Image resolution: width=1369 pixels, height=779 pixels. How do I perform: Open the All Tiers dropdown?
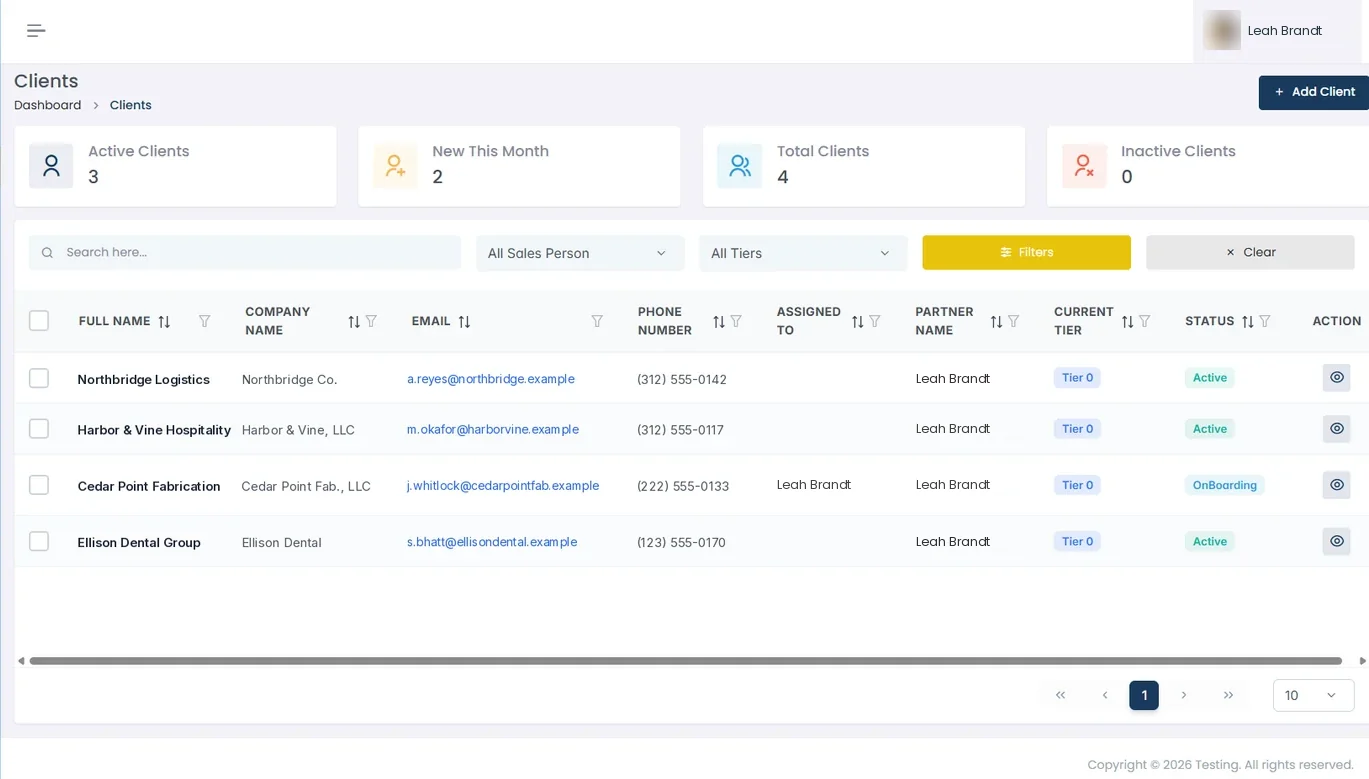(x=803, y=253)
